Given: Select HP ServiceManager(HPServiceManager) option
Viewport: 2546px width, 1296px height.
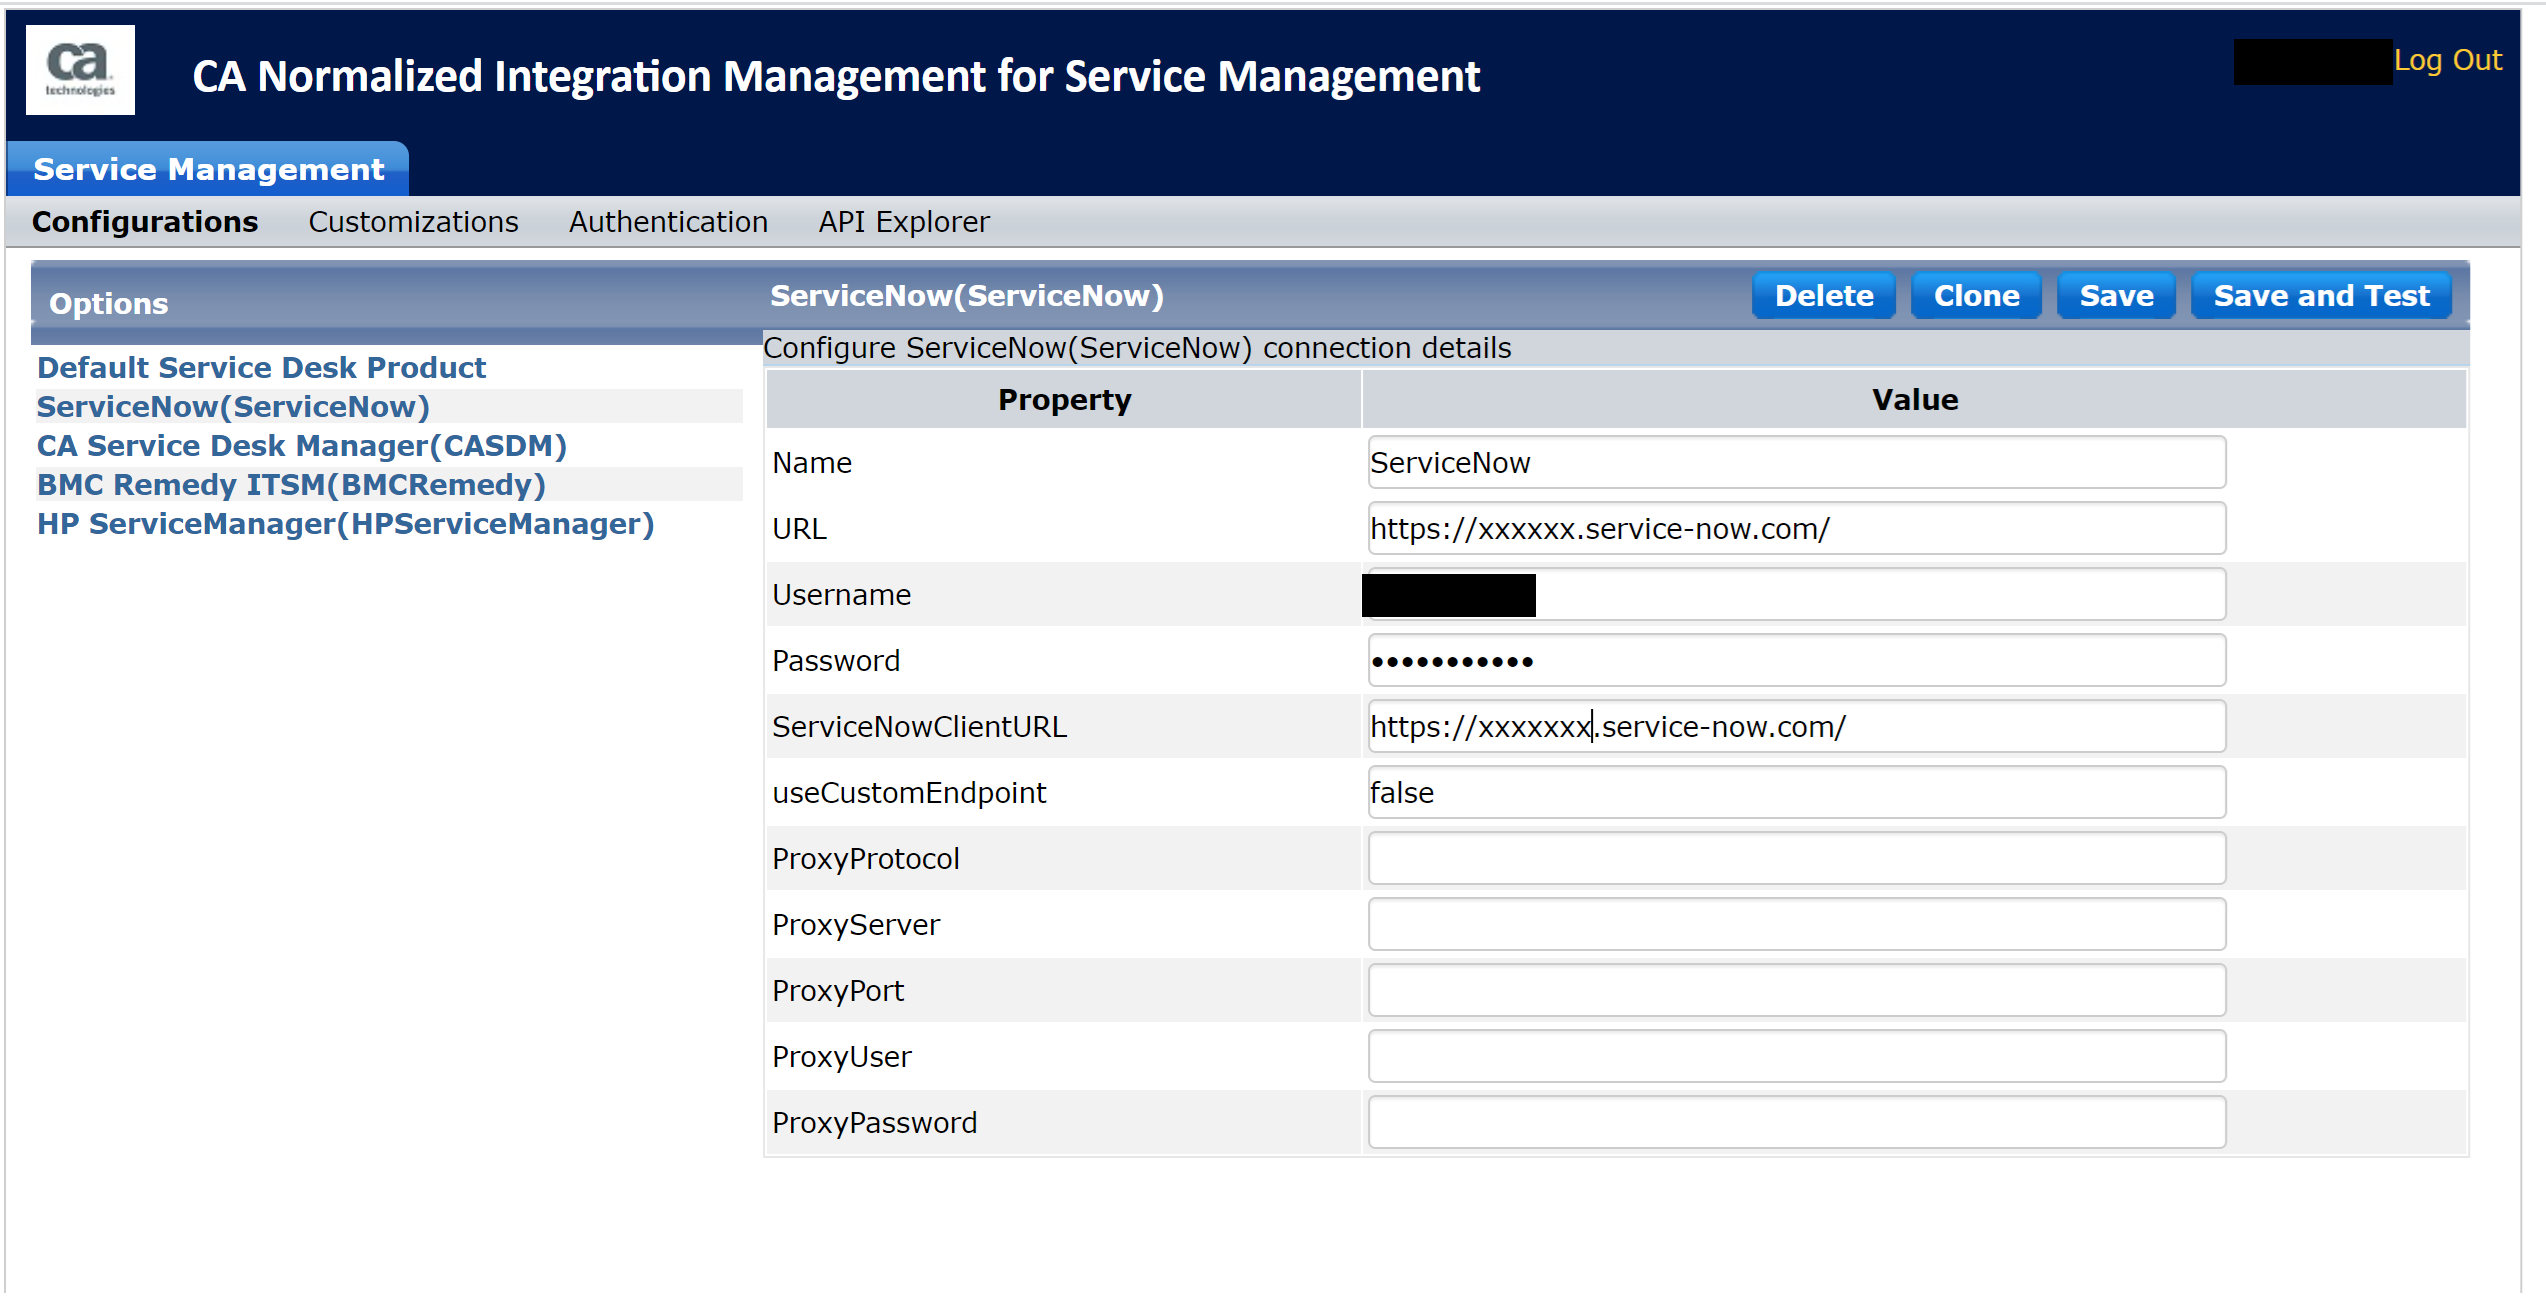Looking at the screenshot, I should [x=345, y=524].
